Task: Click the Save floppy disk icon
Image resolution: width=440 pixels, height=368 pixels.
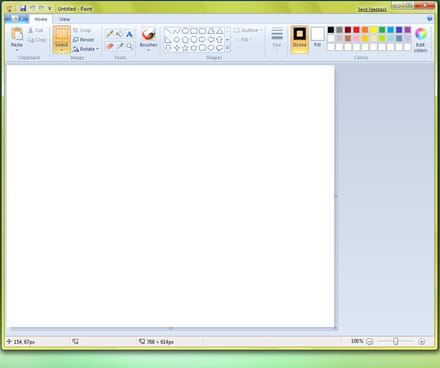Action: tap(23, 8)
